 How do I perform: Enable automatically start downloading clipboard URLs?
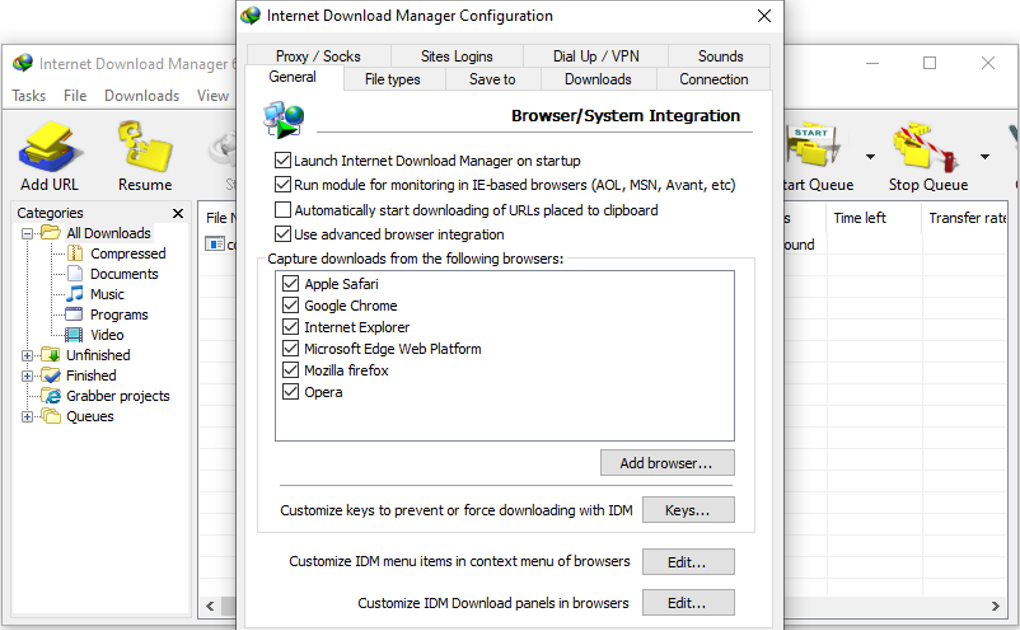282,210
